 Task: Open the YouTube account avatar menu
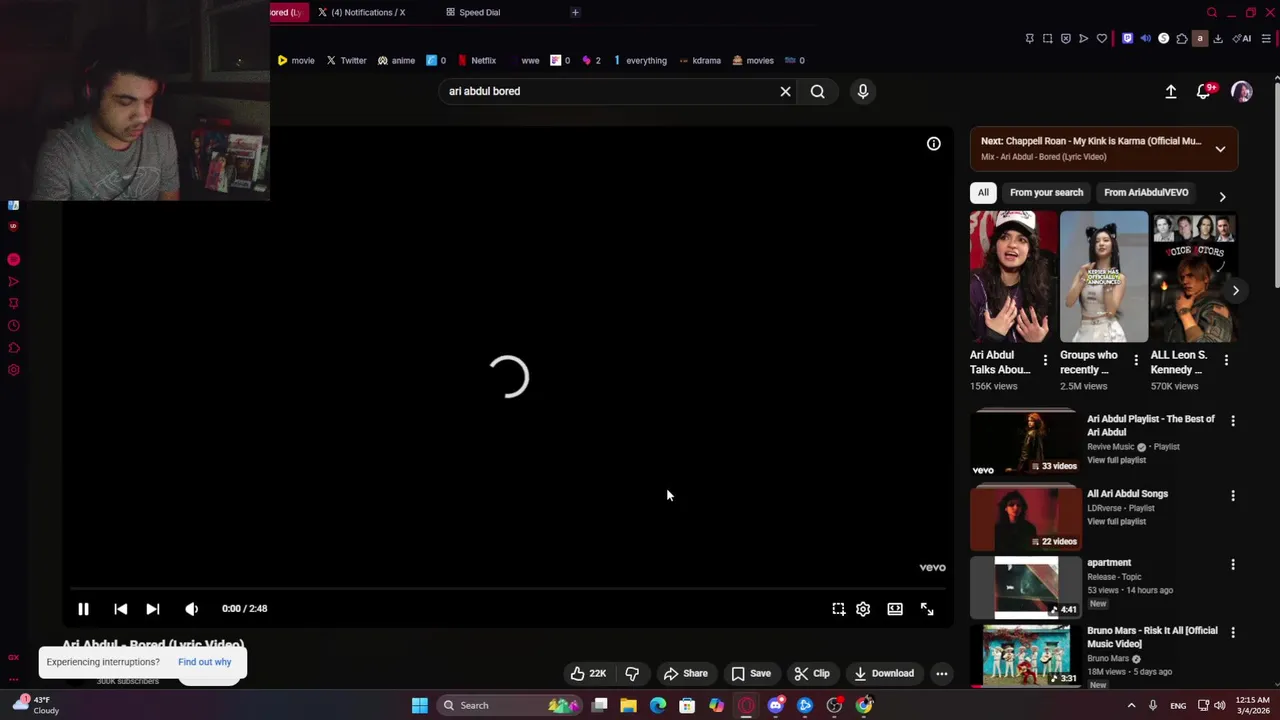1242,91
